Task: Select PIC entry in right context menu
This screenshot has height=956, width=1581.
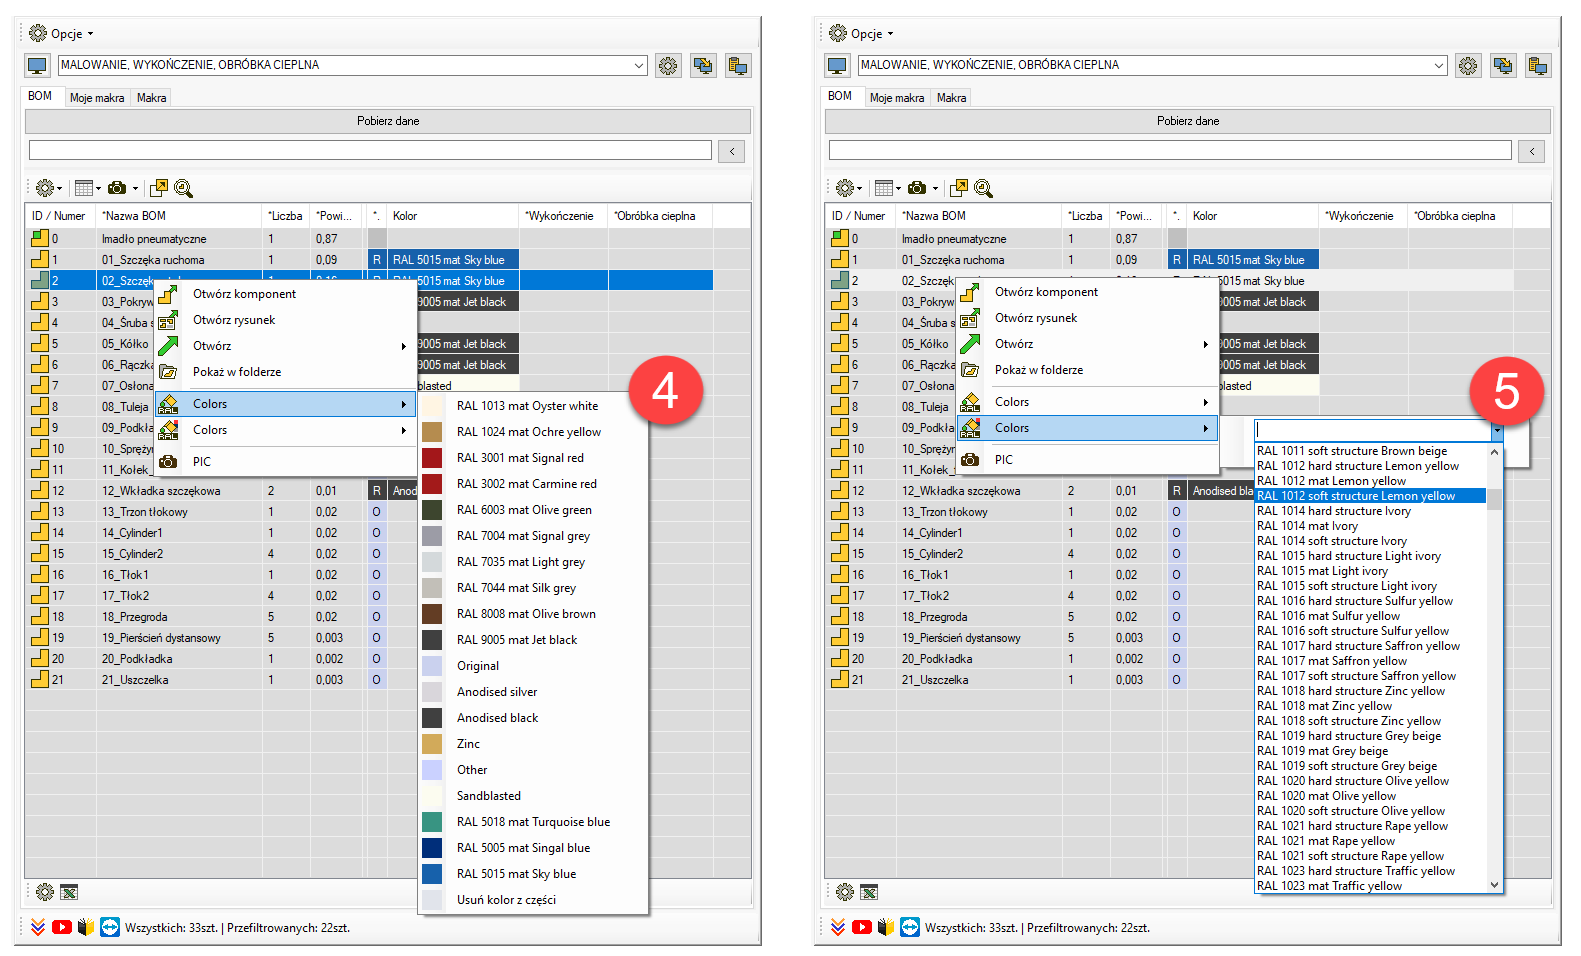Action: point(1088,460)
